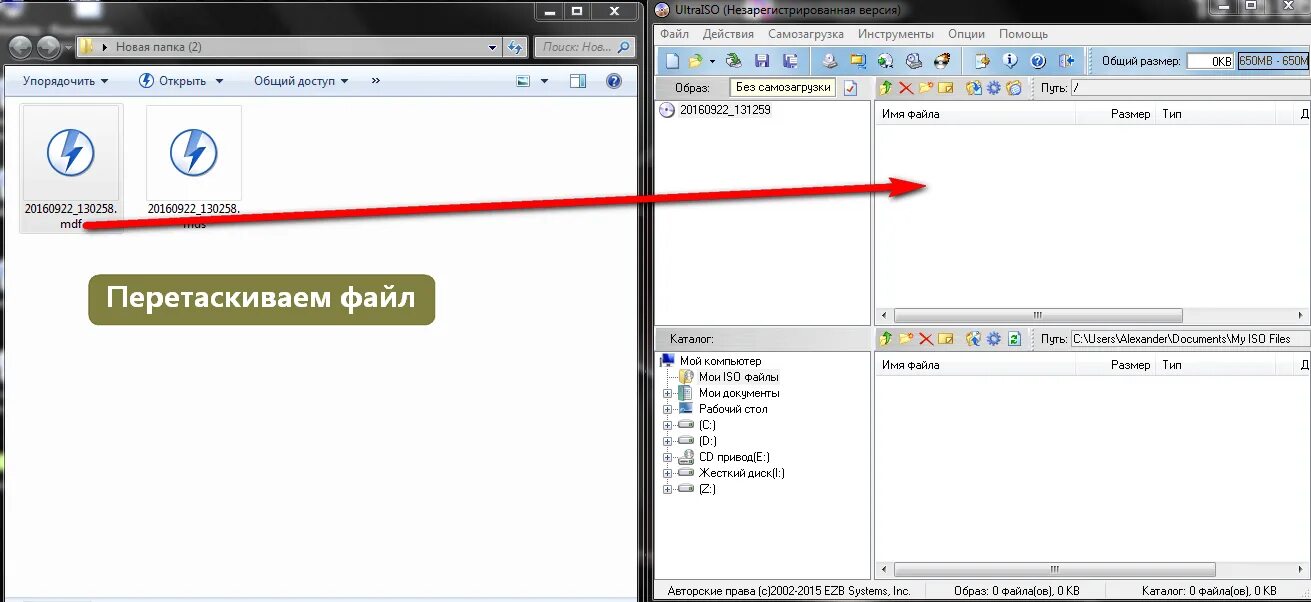Open the Самозагрузка menu
The height and width of the screenshot is (602, 1311).
807,34
